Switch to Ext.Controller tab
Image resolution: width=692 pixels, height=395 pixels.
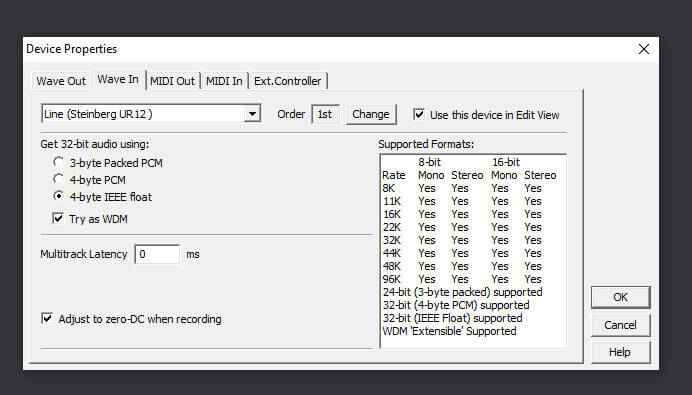[287, 81]
